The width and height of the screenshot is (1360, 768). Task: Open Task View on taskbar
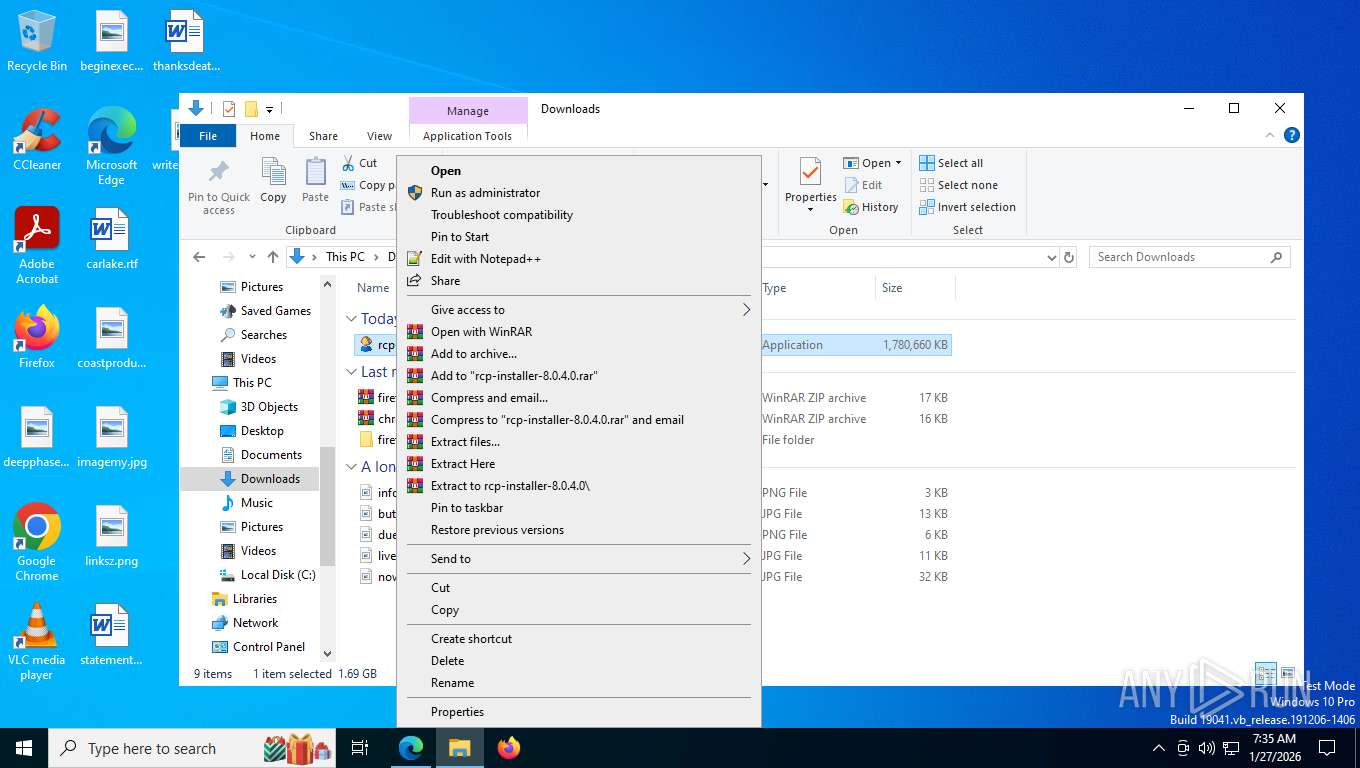point(360,748)
